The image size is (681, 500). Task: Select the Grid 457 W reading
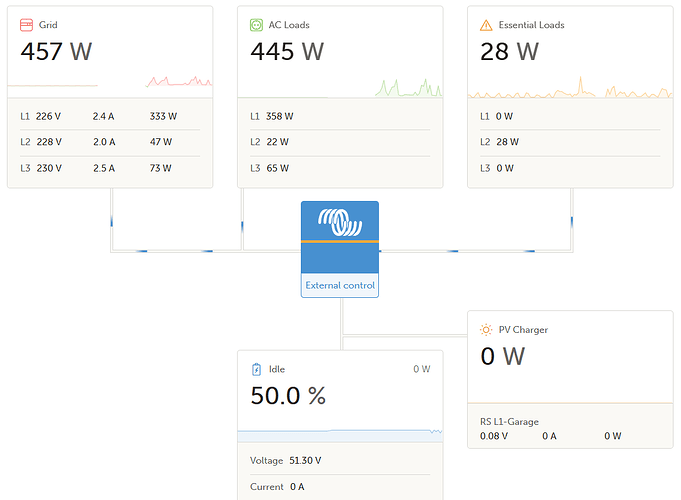point(56,51)
